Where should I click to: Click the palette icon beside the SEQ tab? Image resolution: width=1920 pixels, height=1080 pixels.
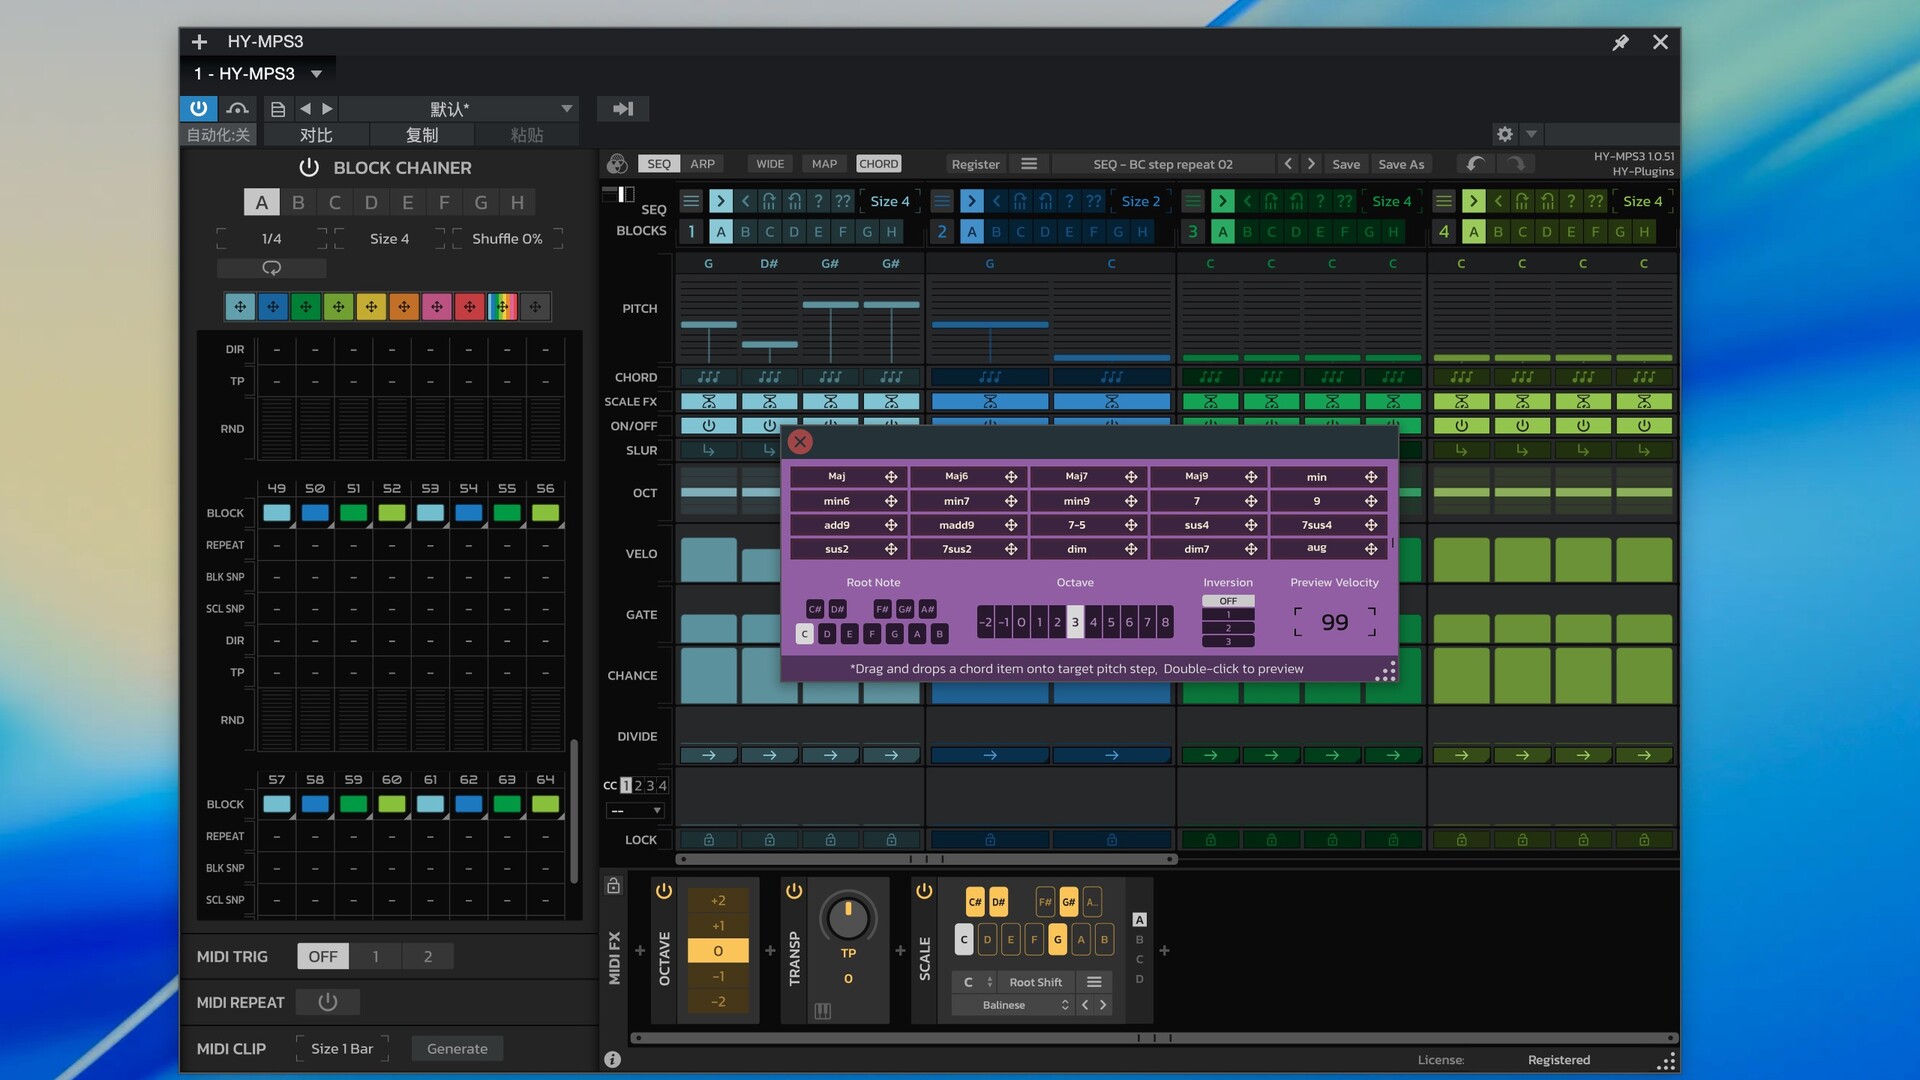coord(617,164)
